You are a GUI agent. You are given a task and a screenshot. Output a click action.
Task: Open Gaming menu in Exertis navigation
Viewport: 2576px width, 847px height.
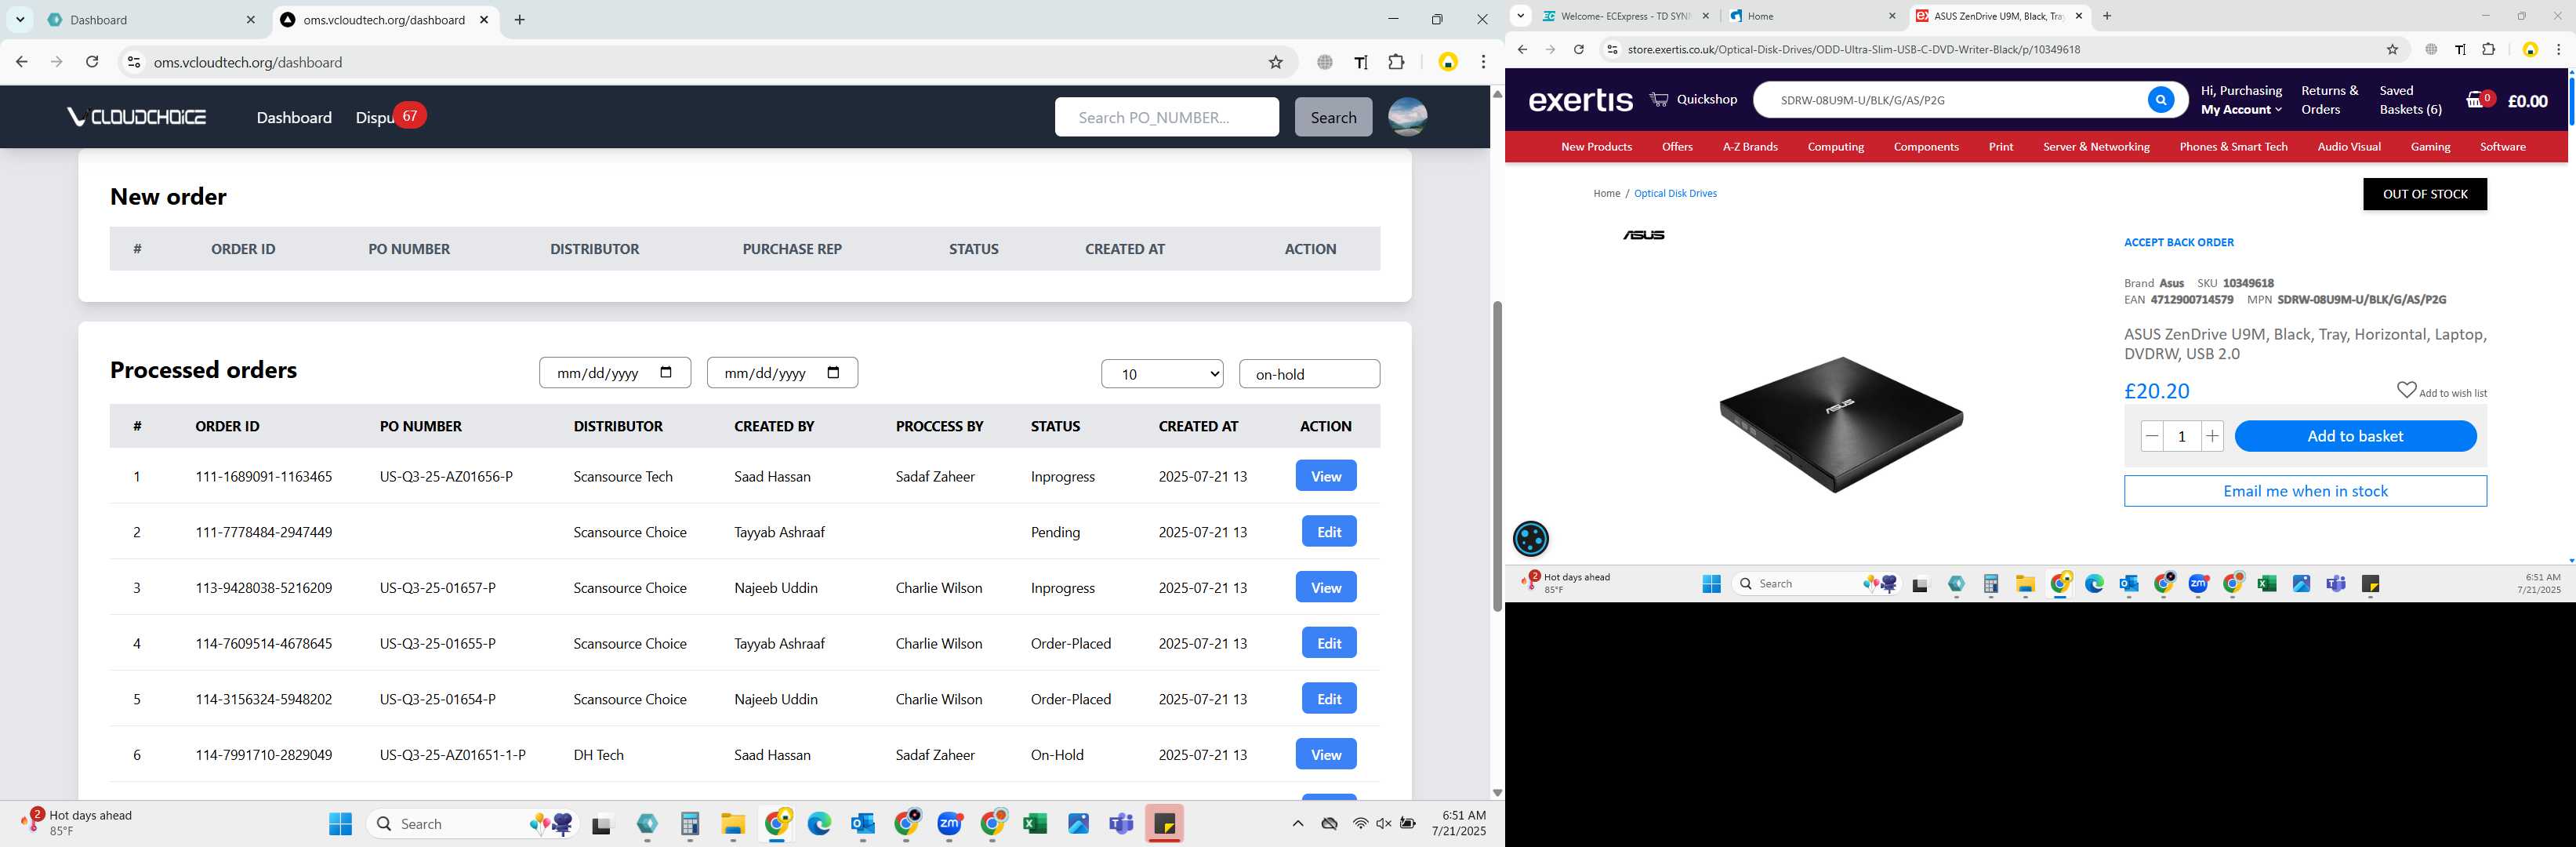[2430, 146]
